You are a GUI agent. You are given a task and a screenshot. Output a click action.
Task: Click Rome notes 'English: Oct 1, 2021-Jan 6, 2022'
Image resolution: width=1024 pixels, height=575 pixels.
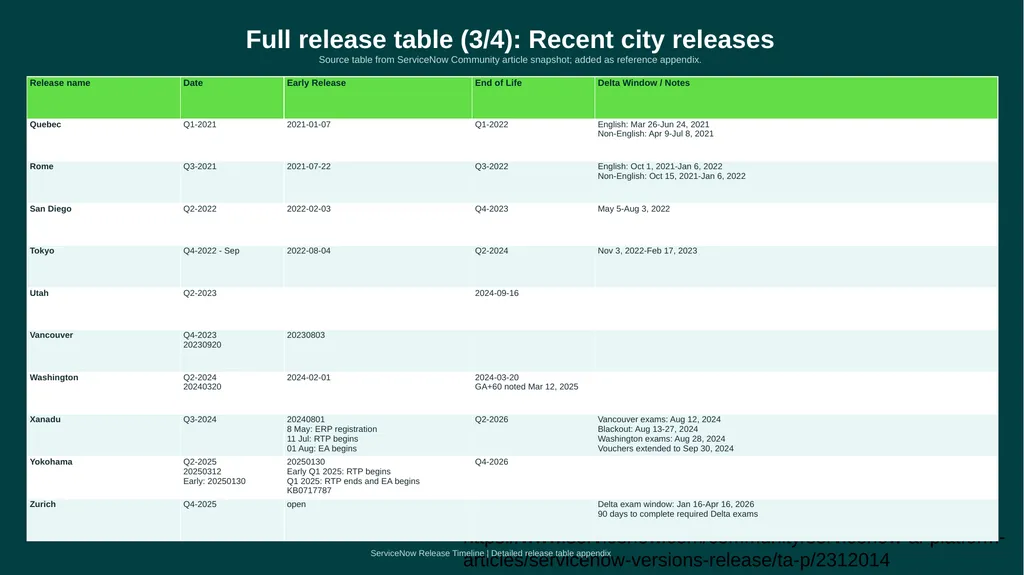[x=660, y=167]
